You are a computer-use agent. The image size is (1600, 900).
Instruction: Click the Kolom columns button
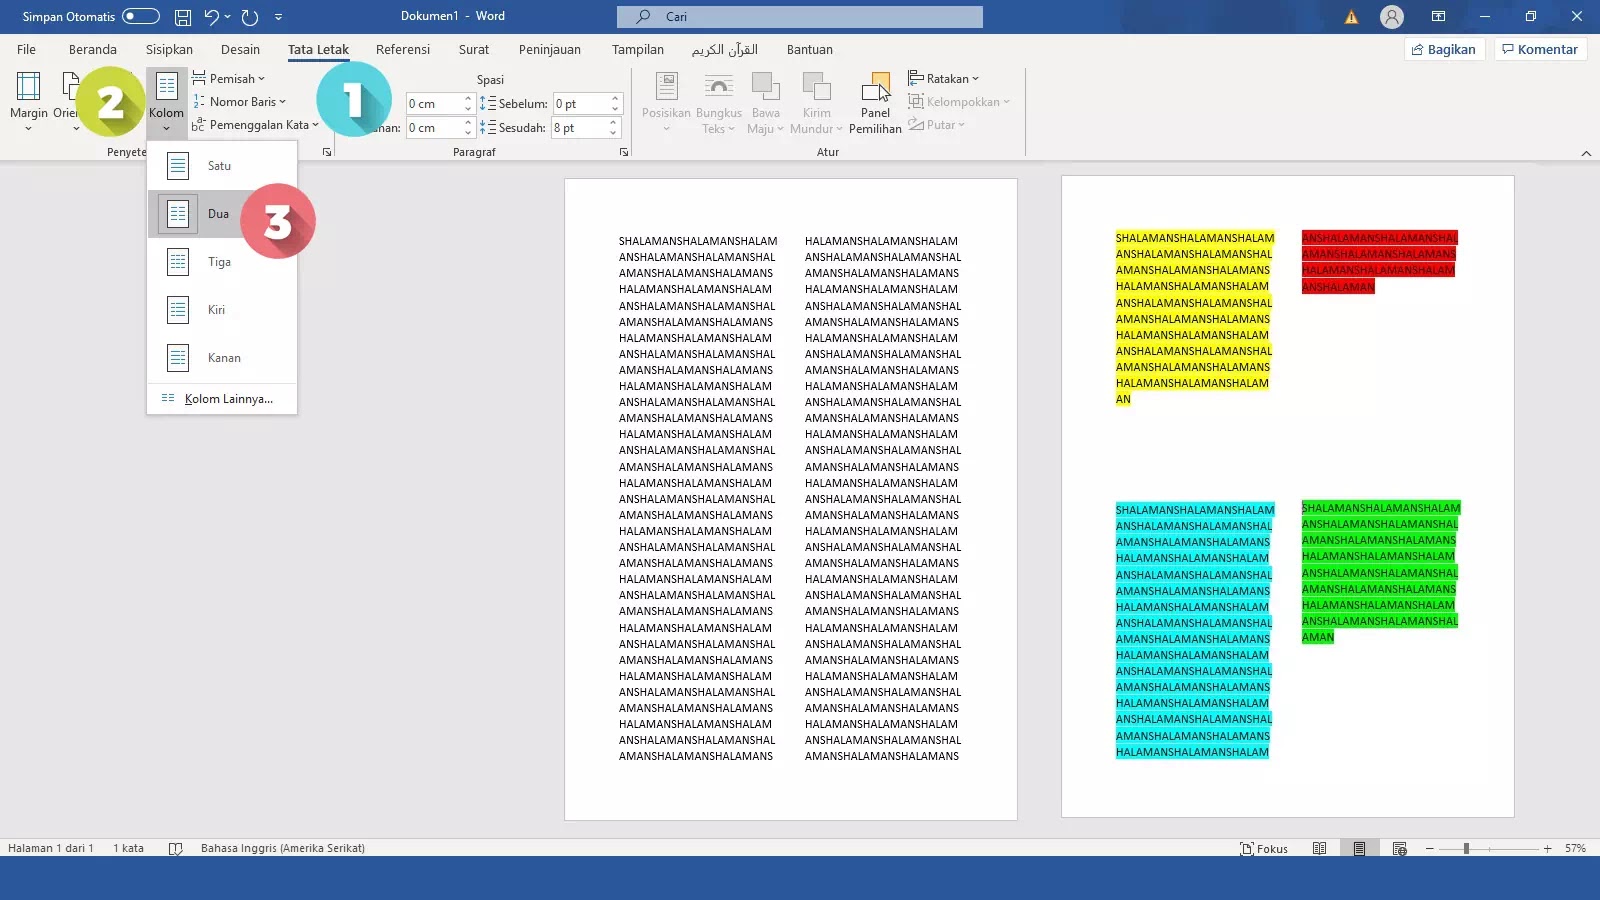coord(166,102)
